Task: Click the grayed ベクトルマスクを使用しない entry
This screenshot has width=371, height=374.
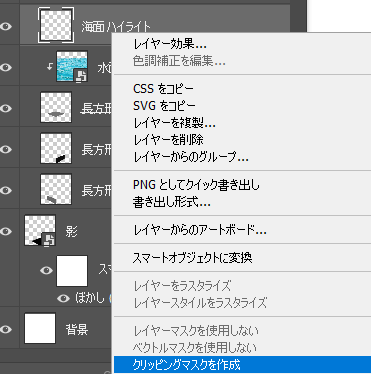Action: [x=195, y=348]
